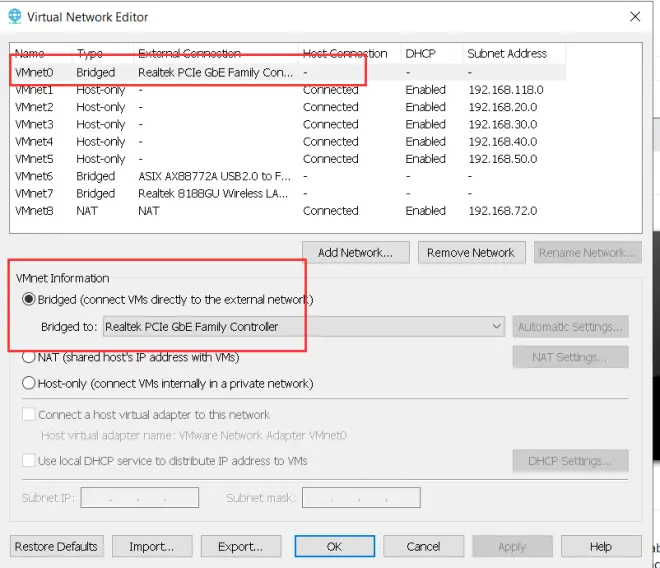Viewport: 660px width, 568px height.
Task: Click the Connected cell in the VMnet2 row
Action: click(x=330, y=107)
